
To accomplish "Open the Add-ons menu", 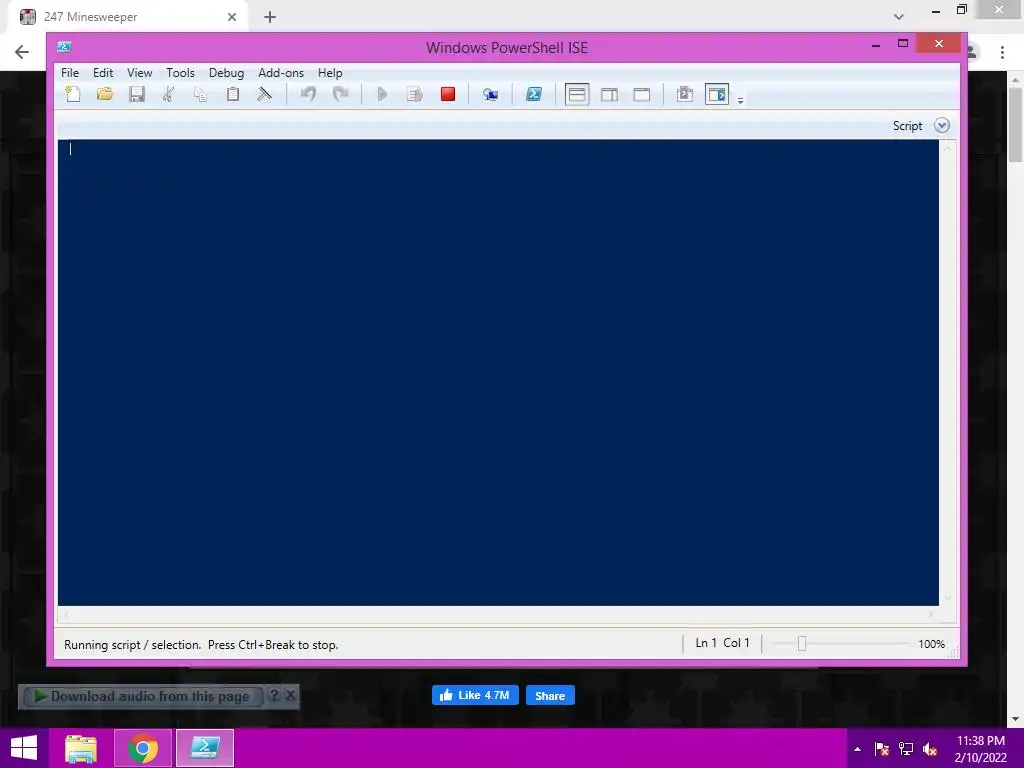I will pos(281,72).
